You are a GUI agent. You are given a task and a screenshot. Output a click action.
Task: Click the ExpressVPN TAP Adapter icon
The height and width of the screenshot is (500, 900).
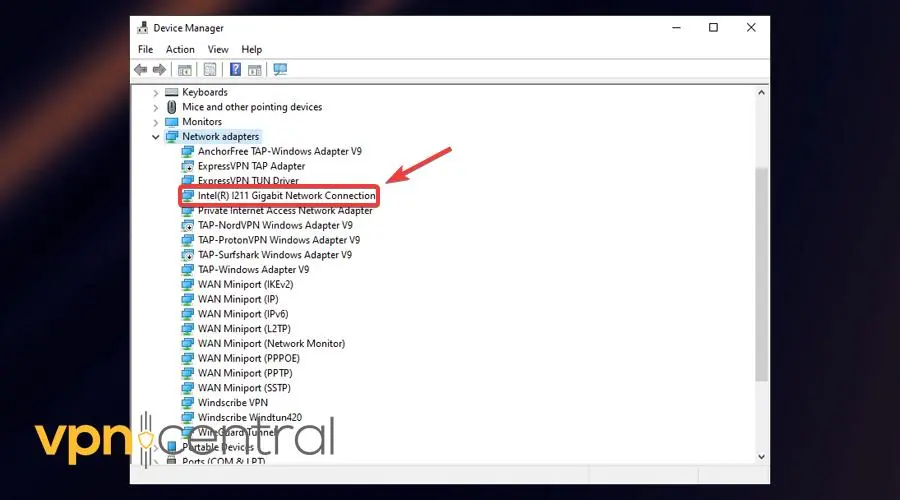pyautogui.click(x=188, y=166)
